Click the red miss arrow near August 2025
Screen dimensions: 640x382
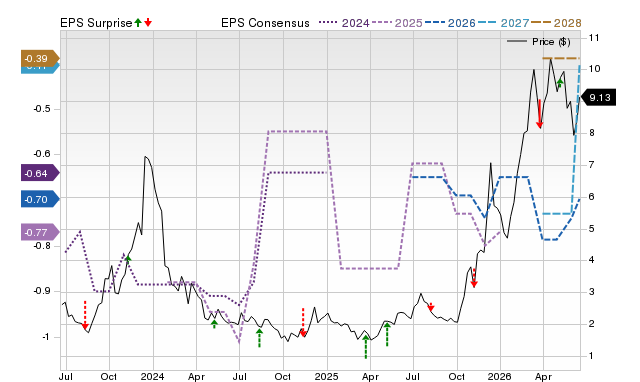pos(431,306)
